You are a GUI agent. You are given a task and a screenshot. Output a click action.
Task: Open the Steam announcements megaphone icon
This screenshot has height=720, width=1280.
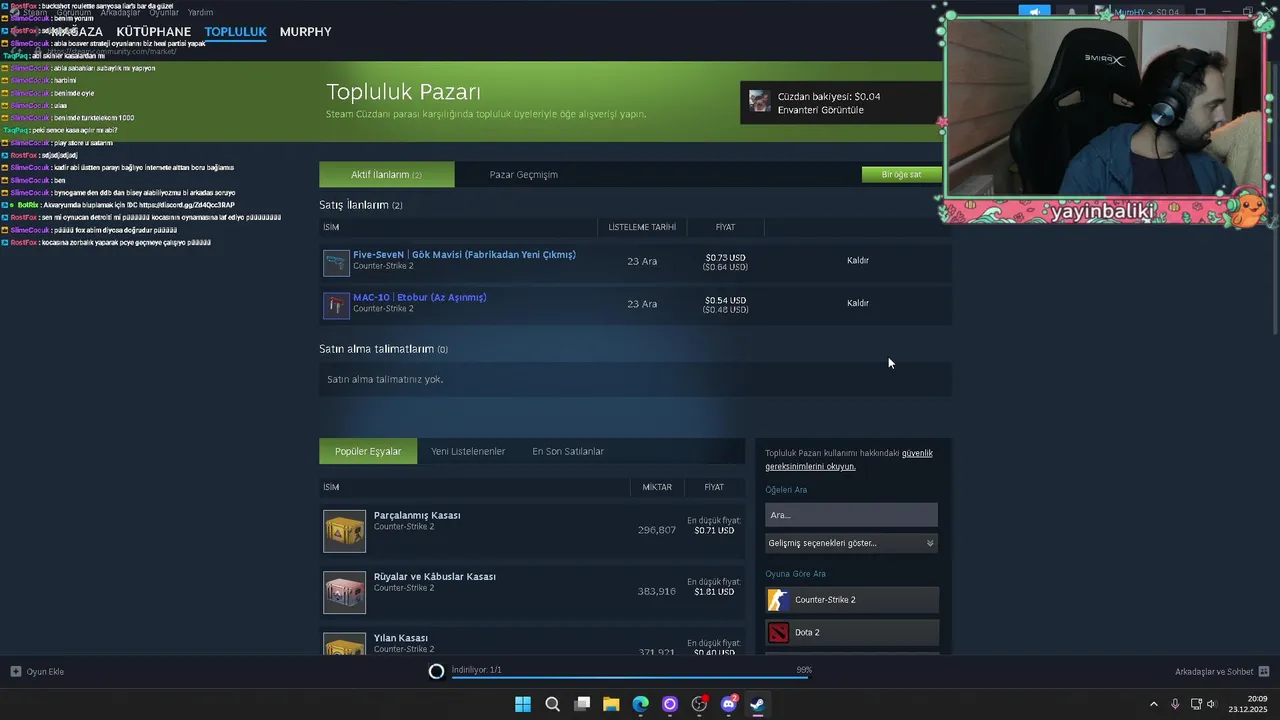coord(1035,12)
